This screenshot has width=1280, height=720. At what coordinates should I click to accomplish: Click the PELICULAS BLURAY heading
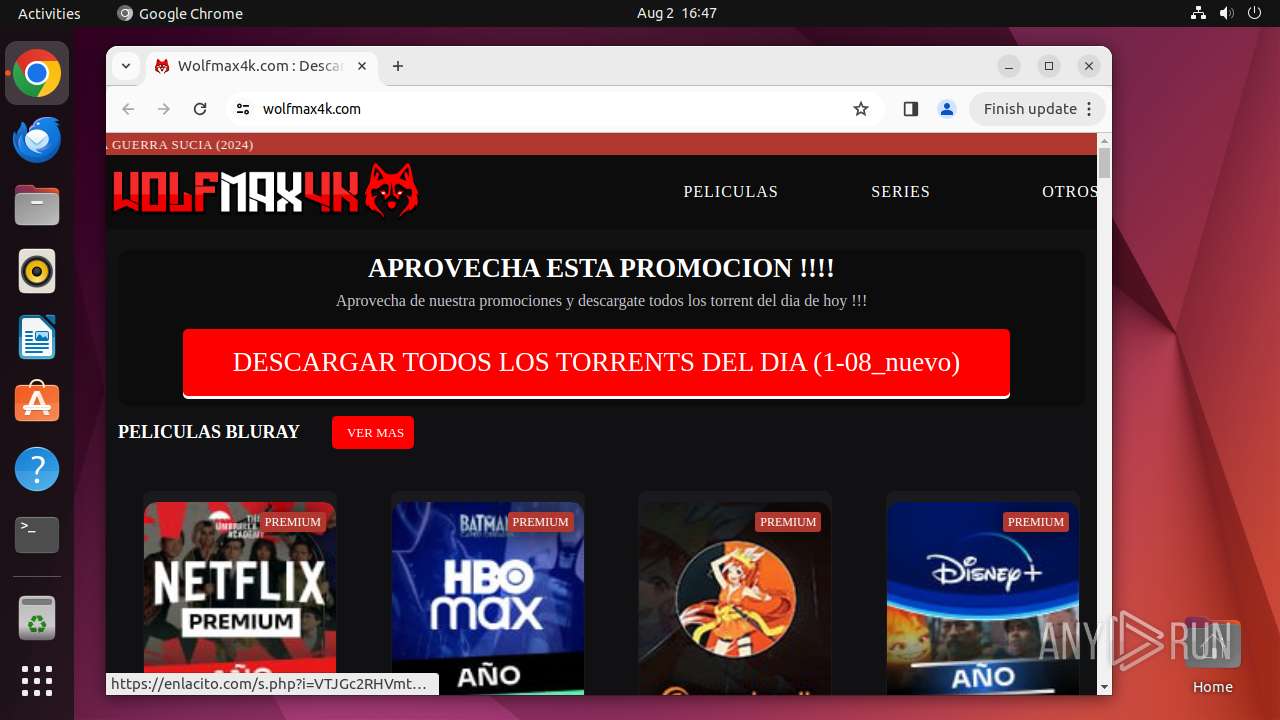[x=209, y=432]
